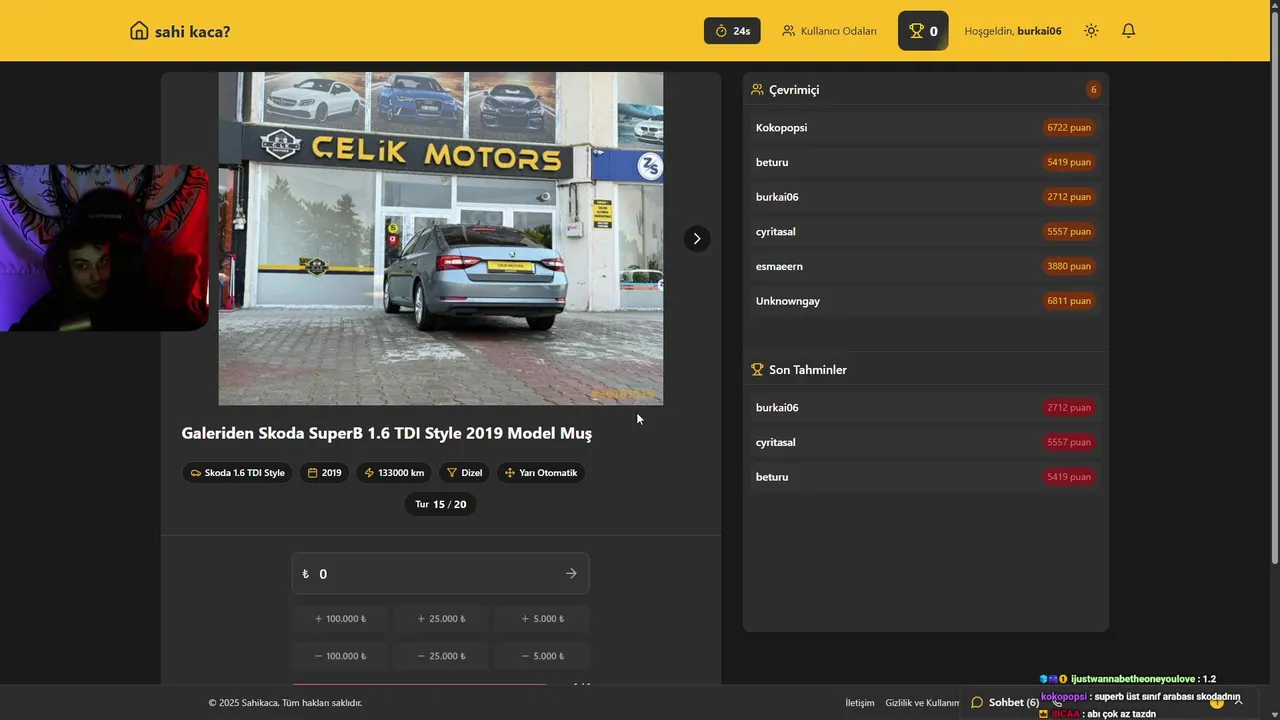This screenshot has height=720, width=1280.
Task: Add 5.000 ₺ to the guess
Action: [542, 619]
